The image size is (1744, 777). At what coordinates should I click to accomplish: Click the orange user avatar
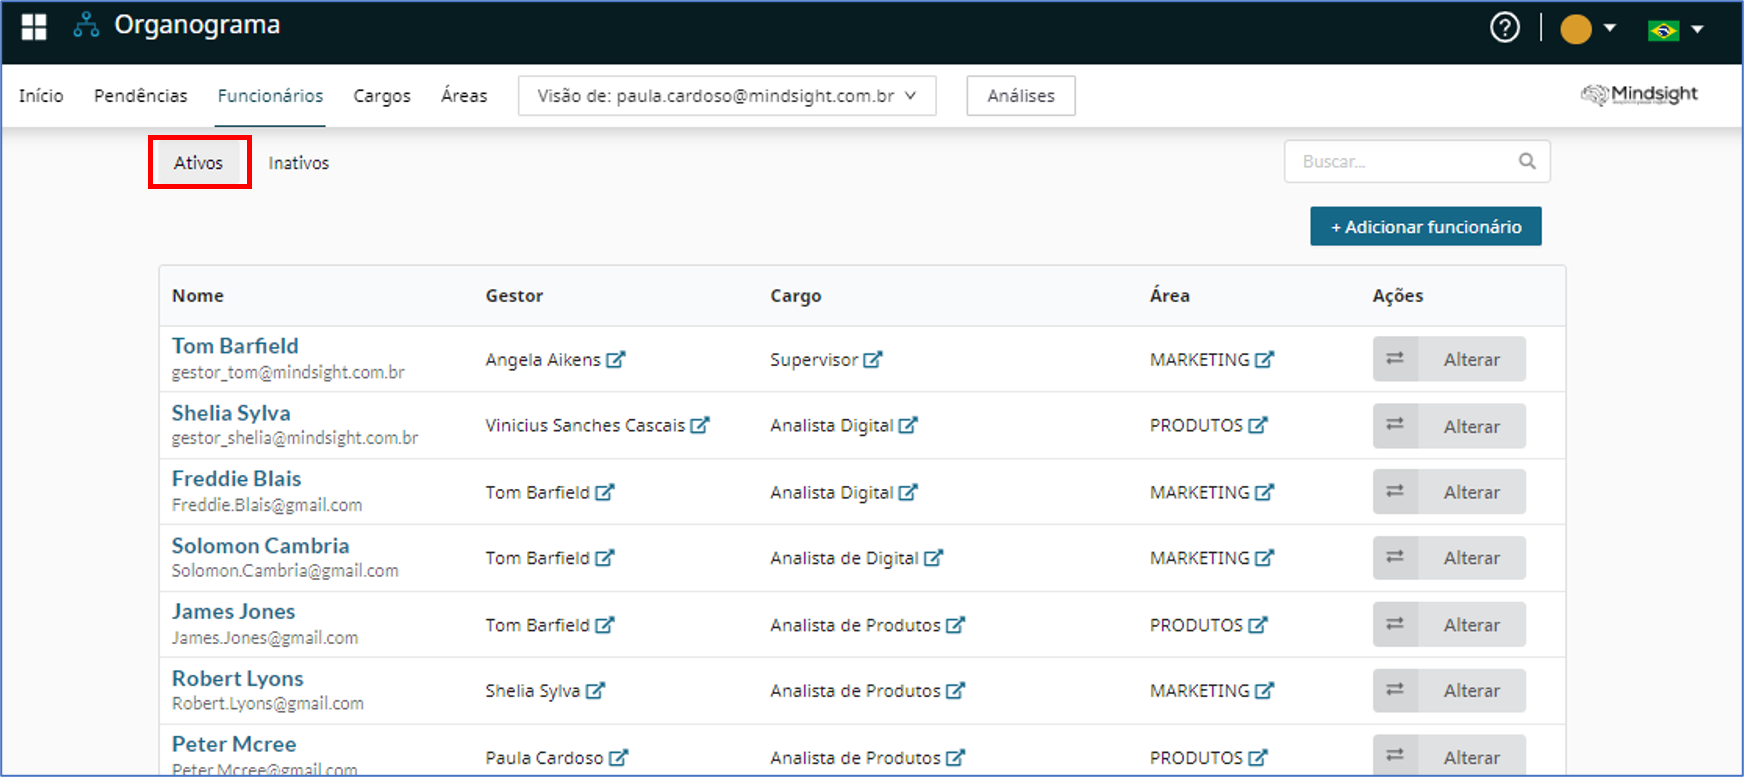pyautogui.click(x=1576, y=29)
